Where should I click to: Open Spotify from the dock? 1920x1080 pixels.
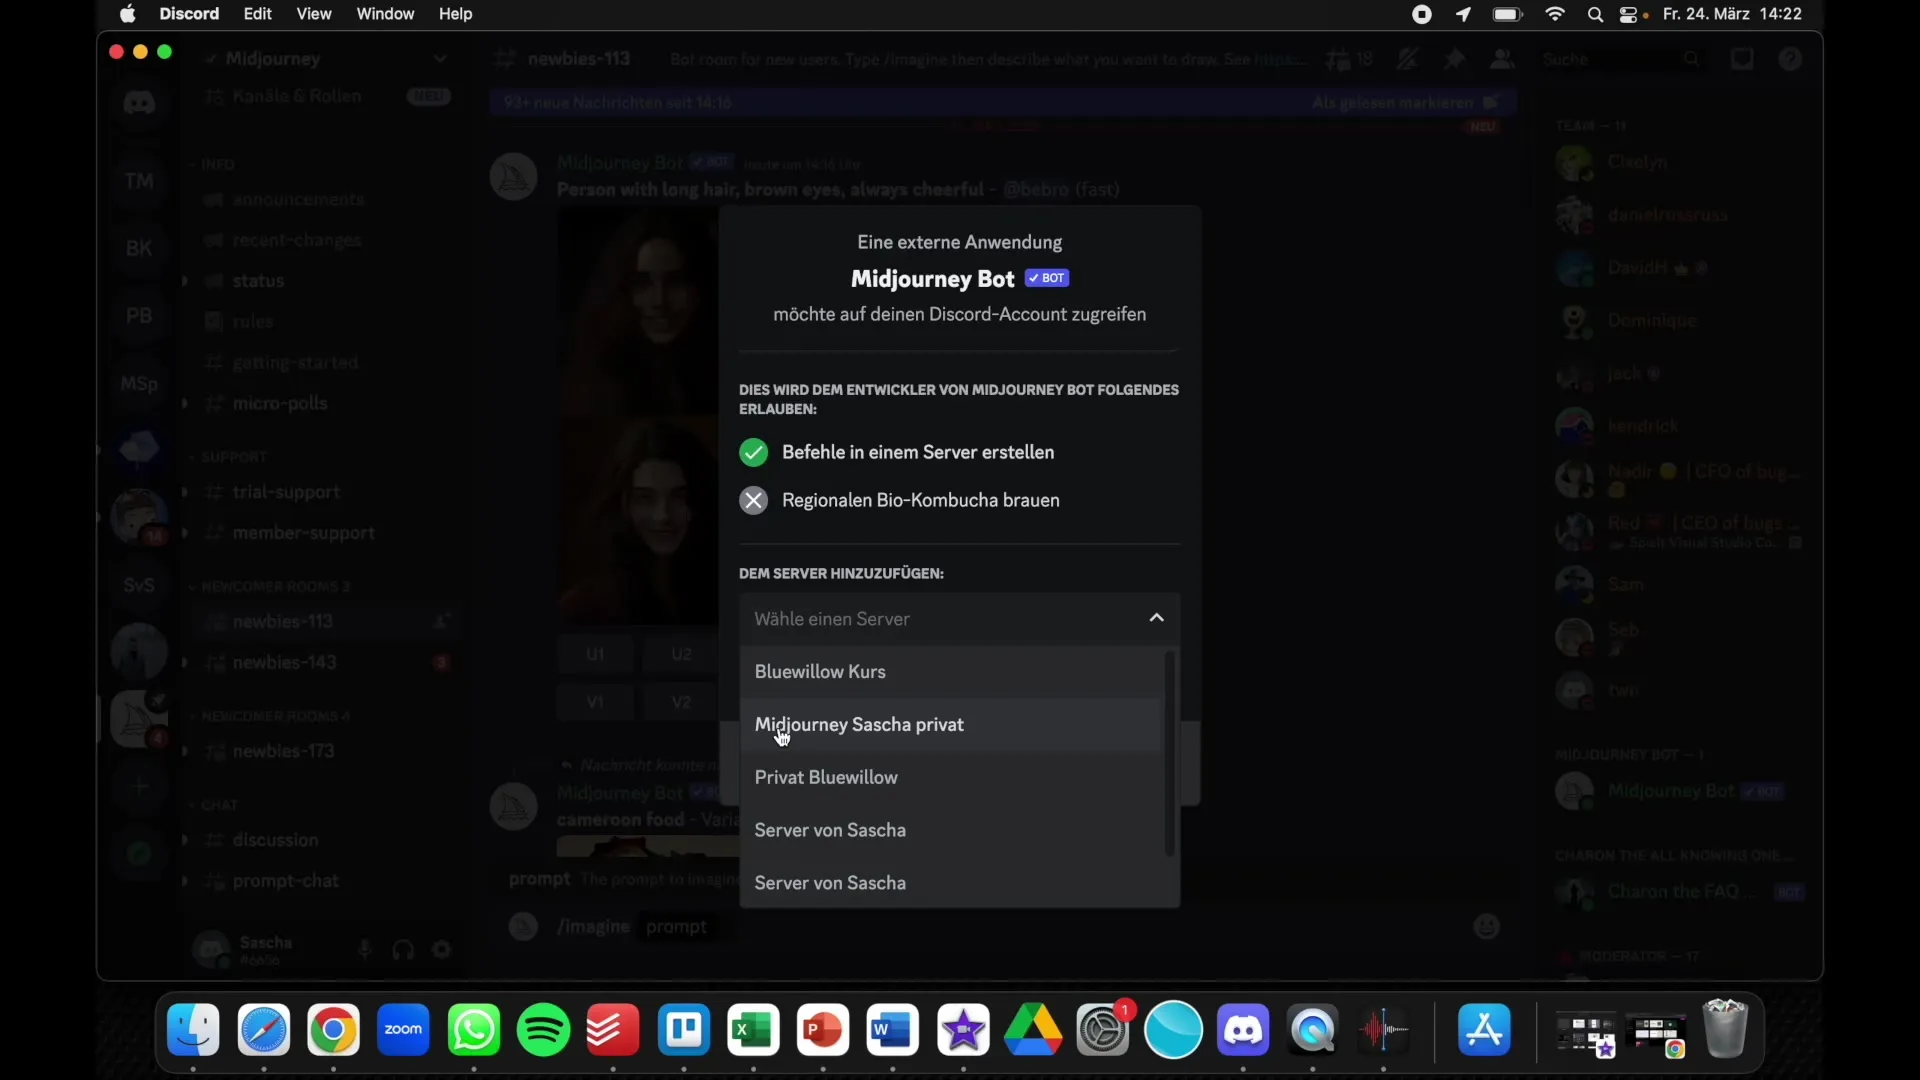544,1030
